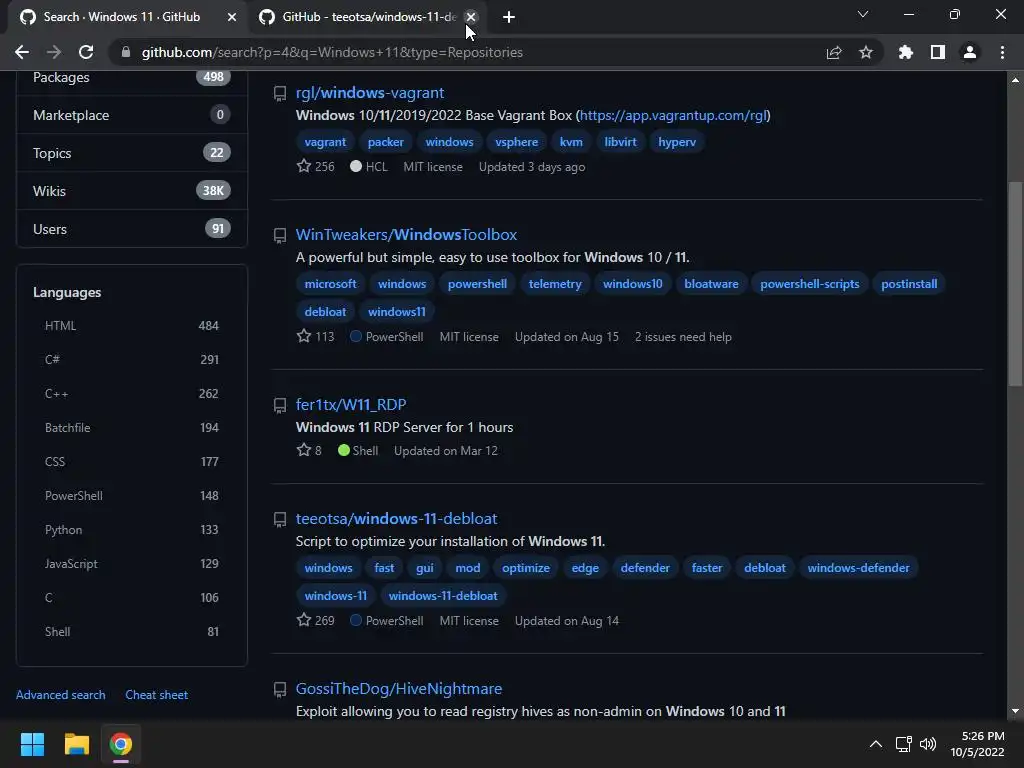Open the GossiTheDog/HiveNightmare repository
Viewport: 1024px width, 768px height.
coord(399,688)
